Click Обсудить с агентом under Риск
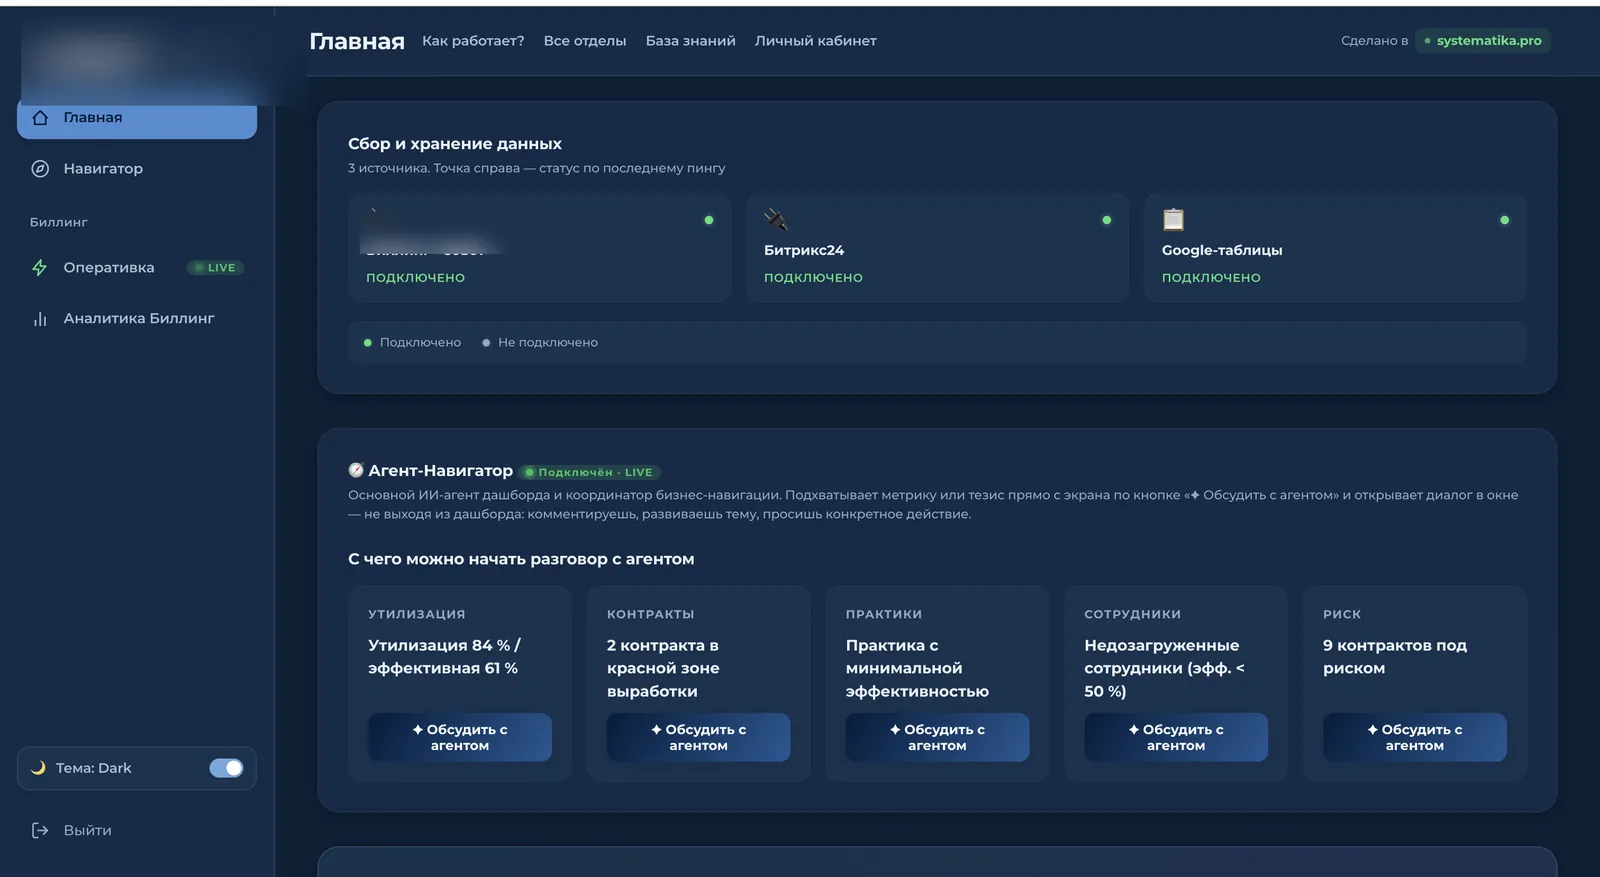 click(x=1415, y=738)
